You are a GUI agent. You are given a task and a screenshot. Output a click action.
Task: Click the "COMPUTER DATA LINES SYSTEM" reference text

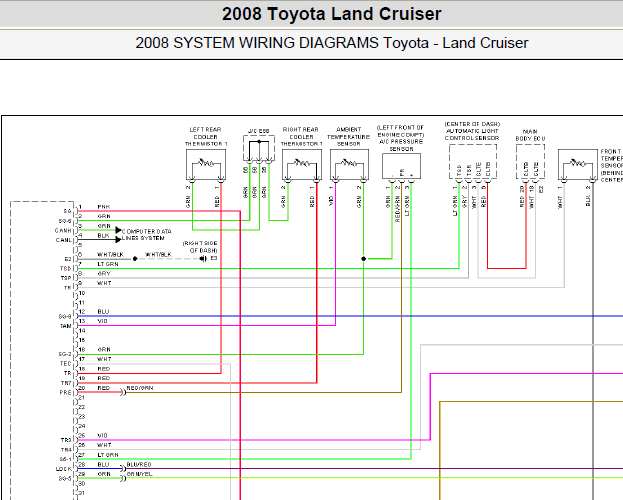pos(146,234)
